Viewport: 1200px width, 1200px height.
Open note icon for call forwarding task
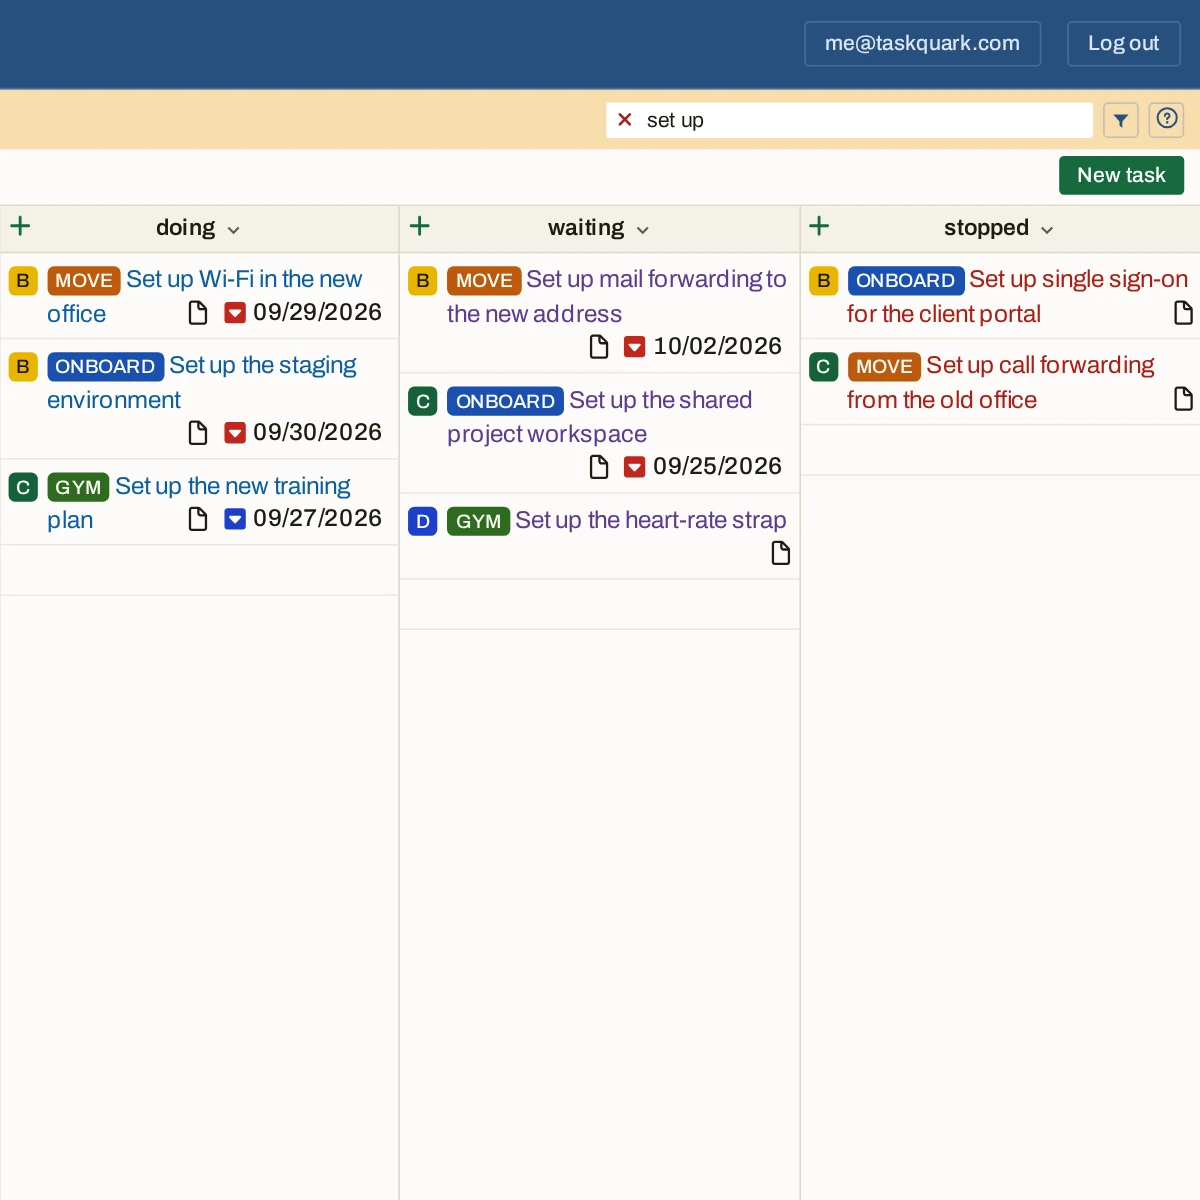pos(1183,399)
